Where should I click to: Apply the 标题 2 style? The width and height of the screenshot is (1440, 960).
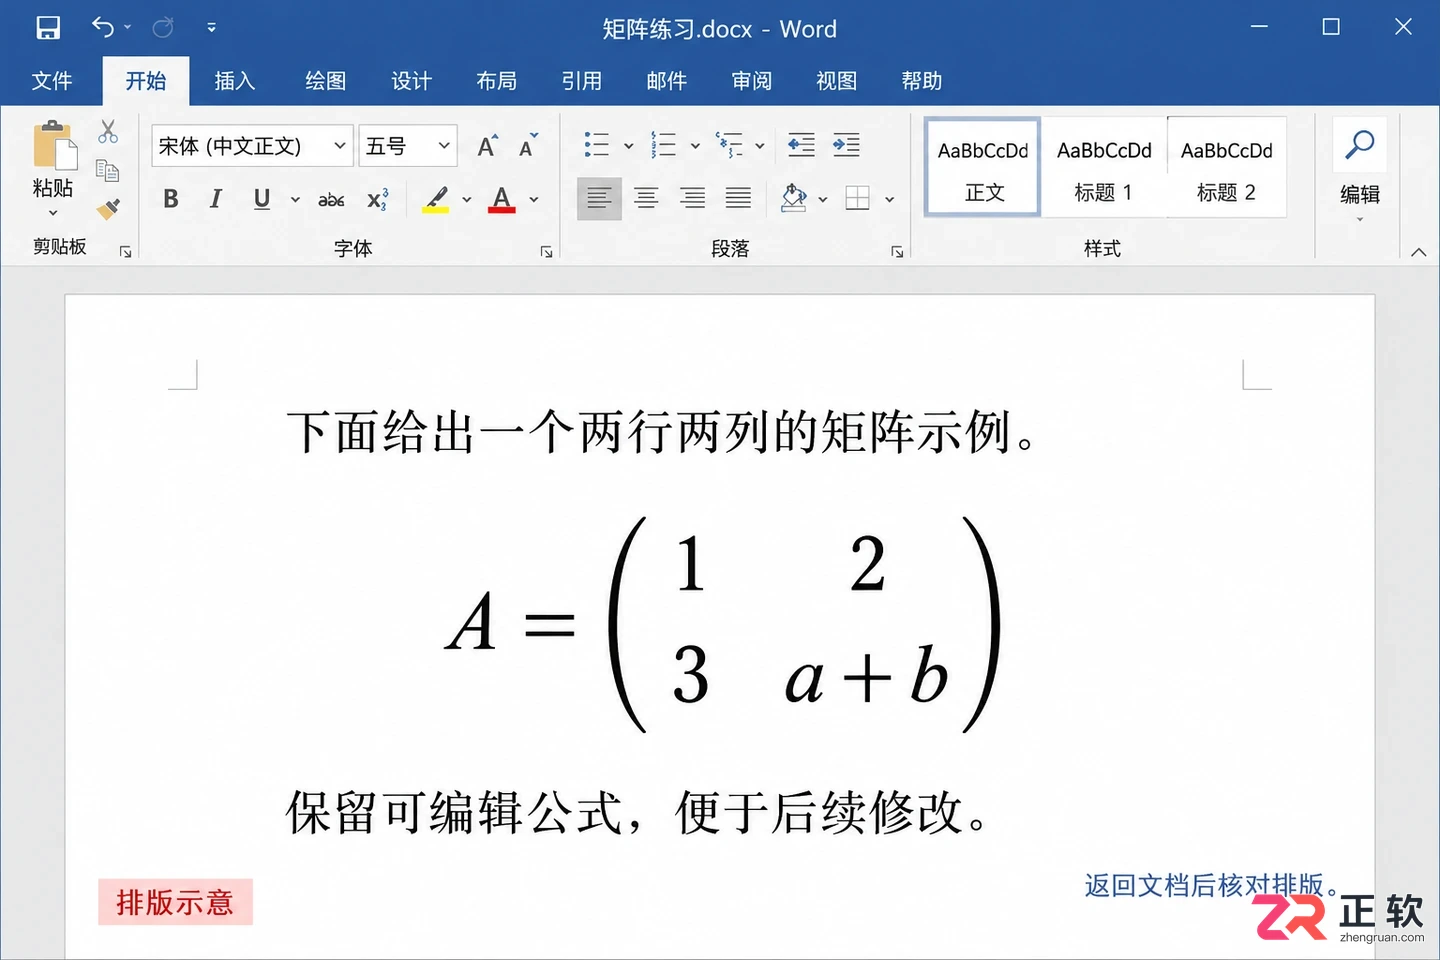1226,167
